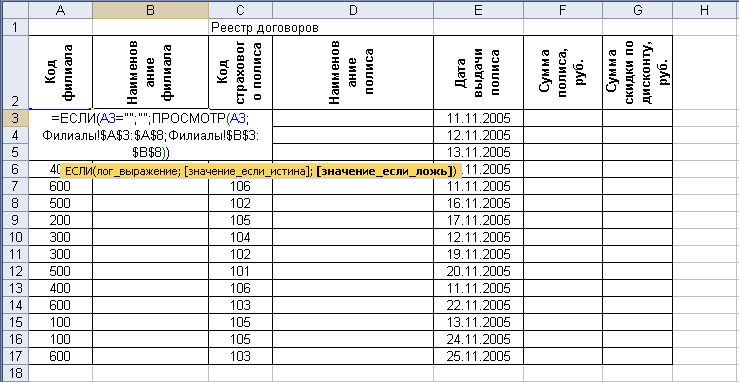Click the 'Наименование филиала' header cell
This screenshot has width=739, height=382.
pyautogui.click(x=150, y=73)
